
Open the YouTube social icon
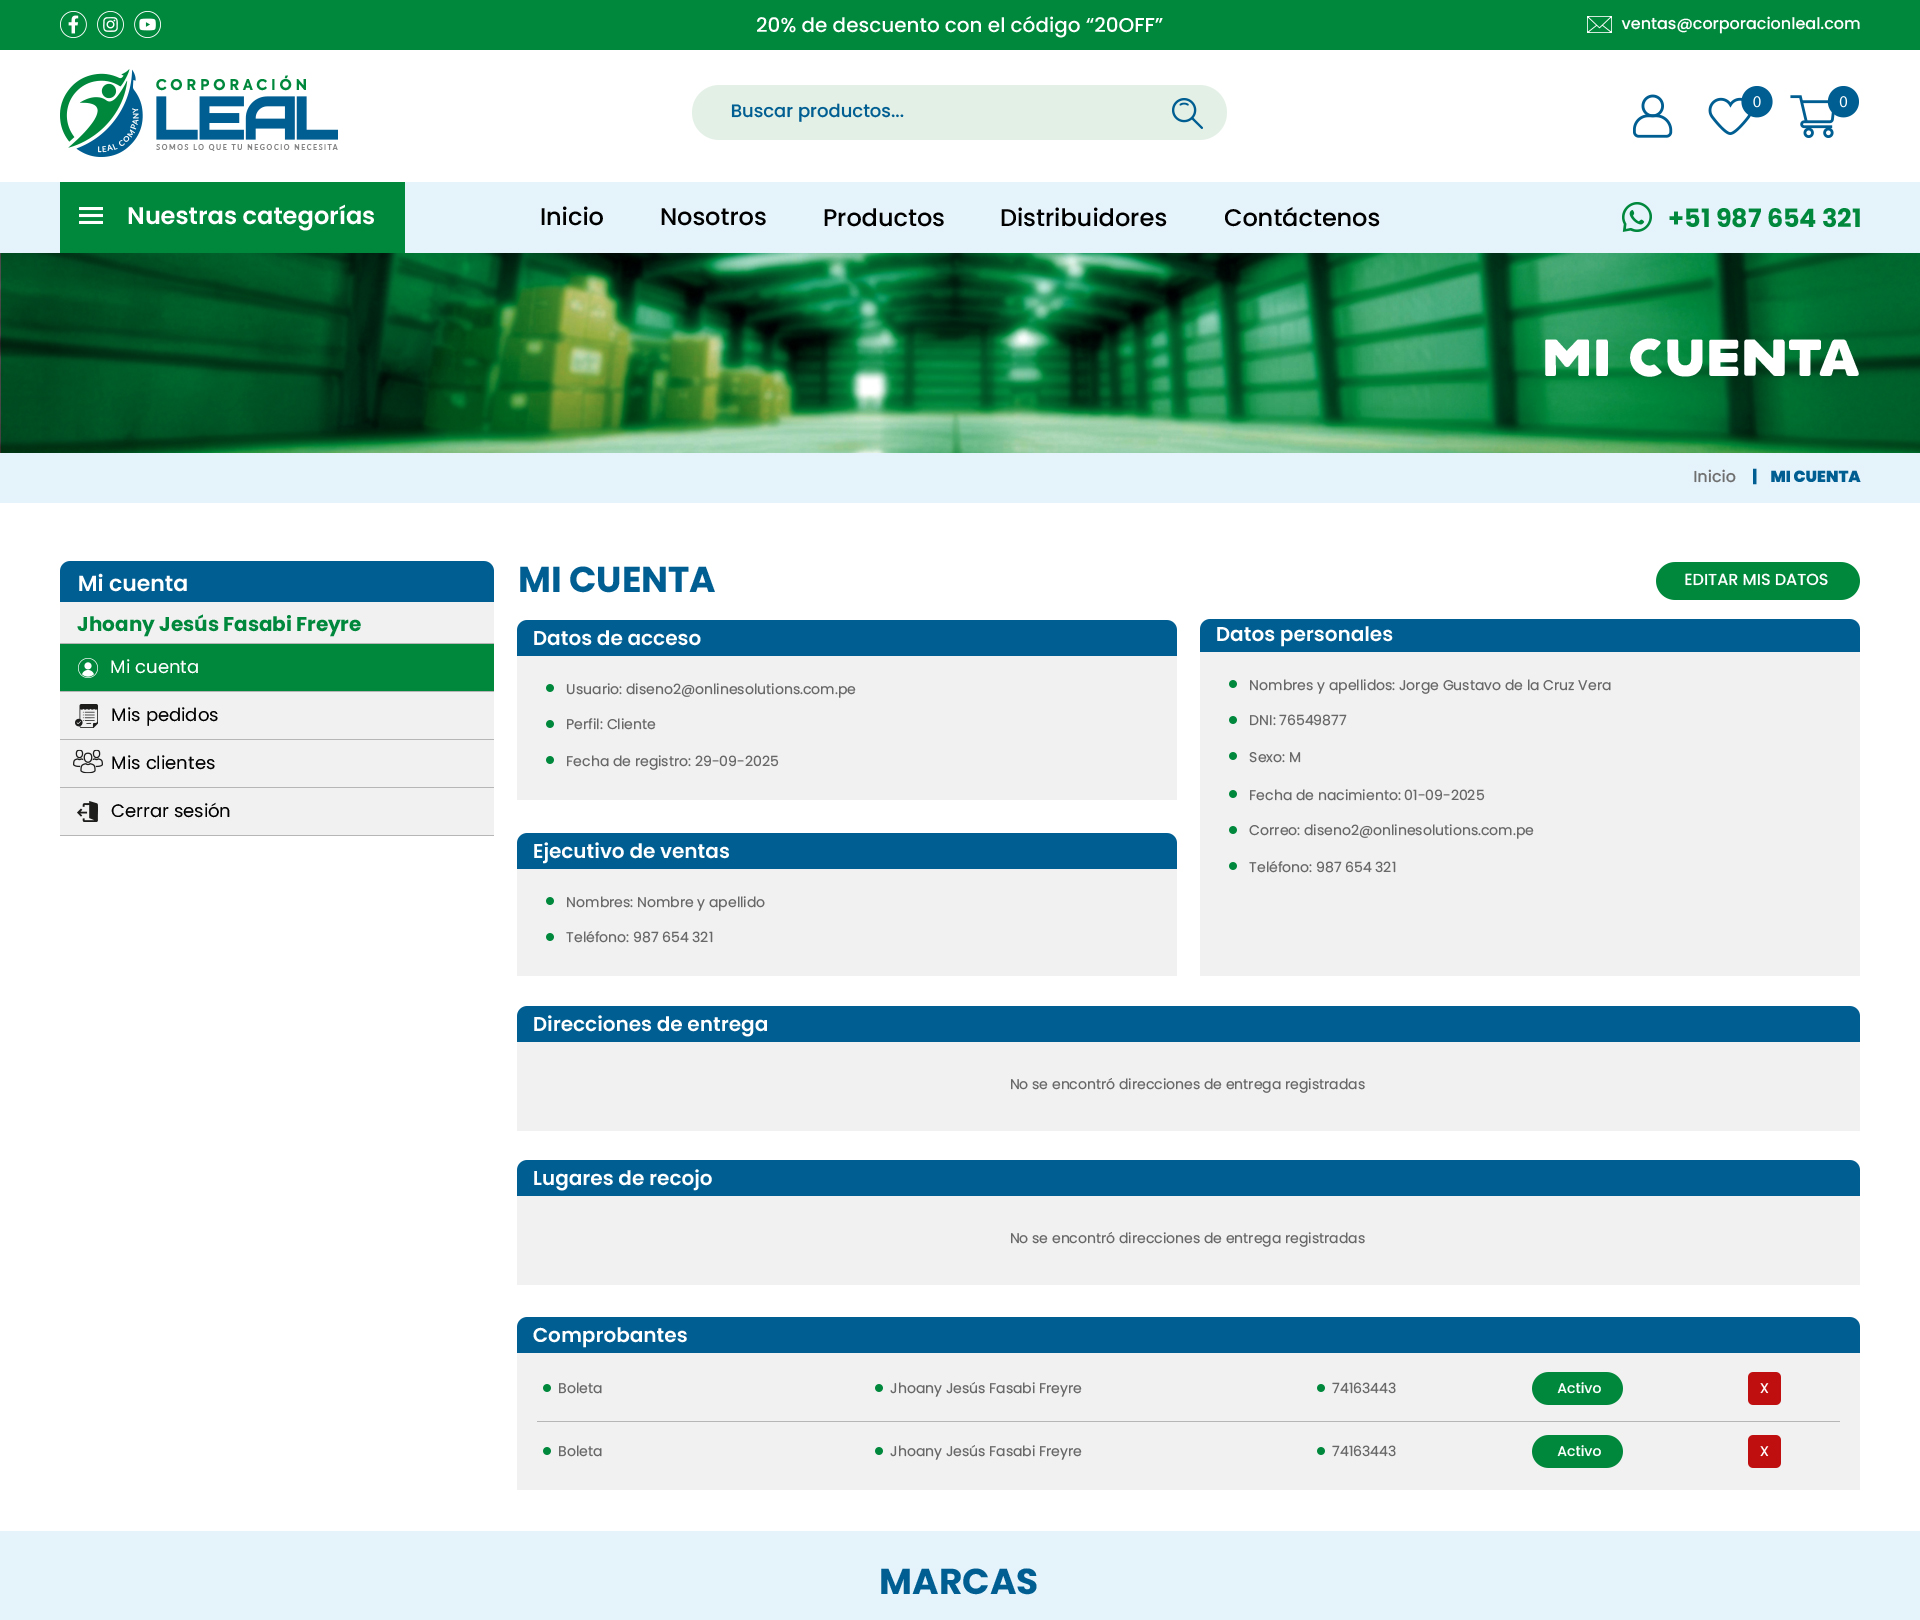click(147, 24)
